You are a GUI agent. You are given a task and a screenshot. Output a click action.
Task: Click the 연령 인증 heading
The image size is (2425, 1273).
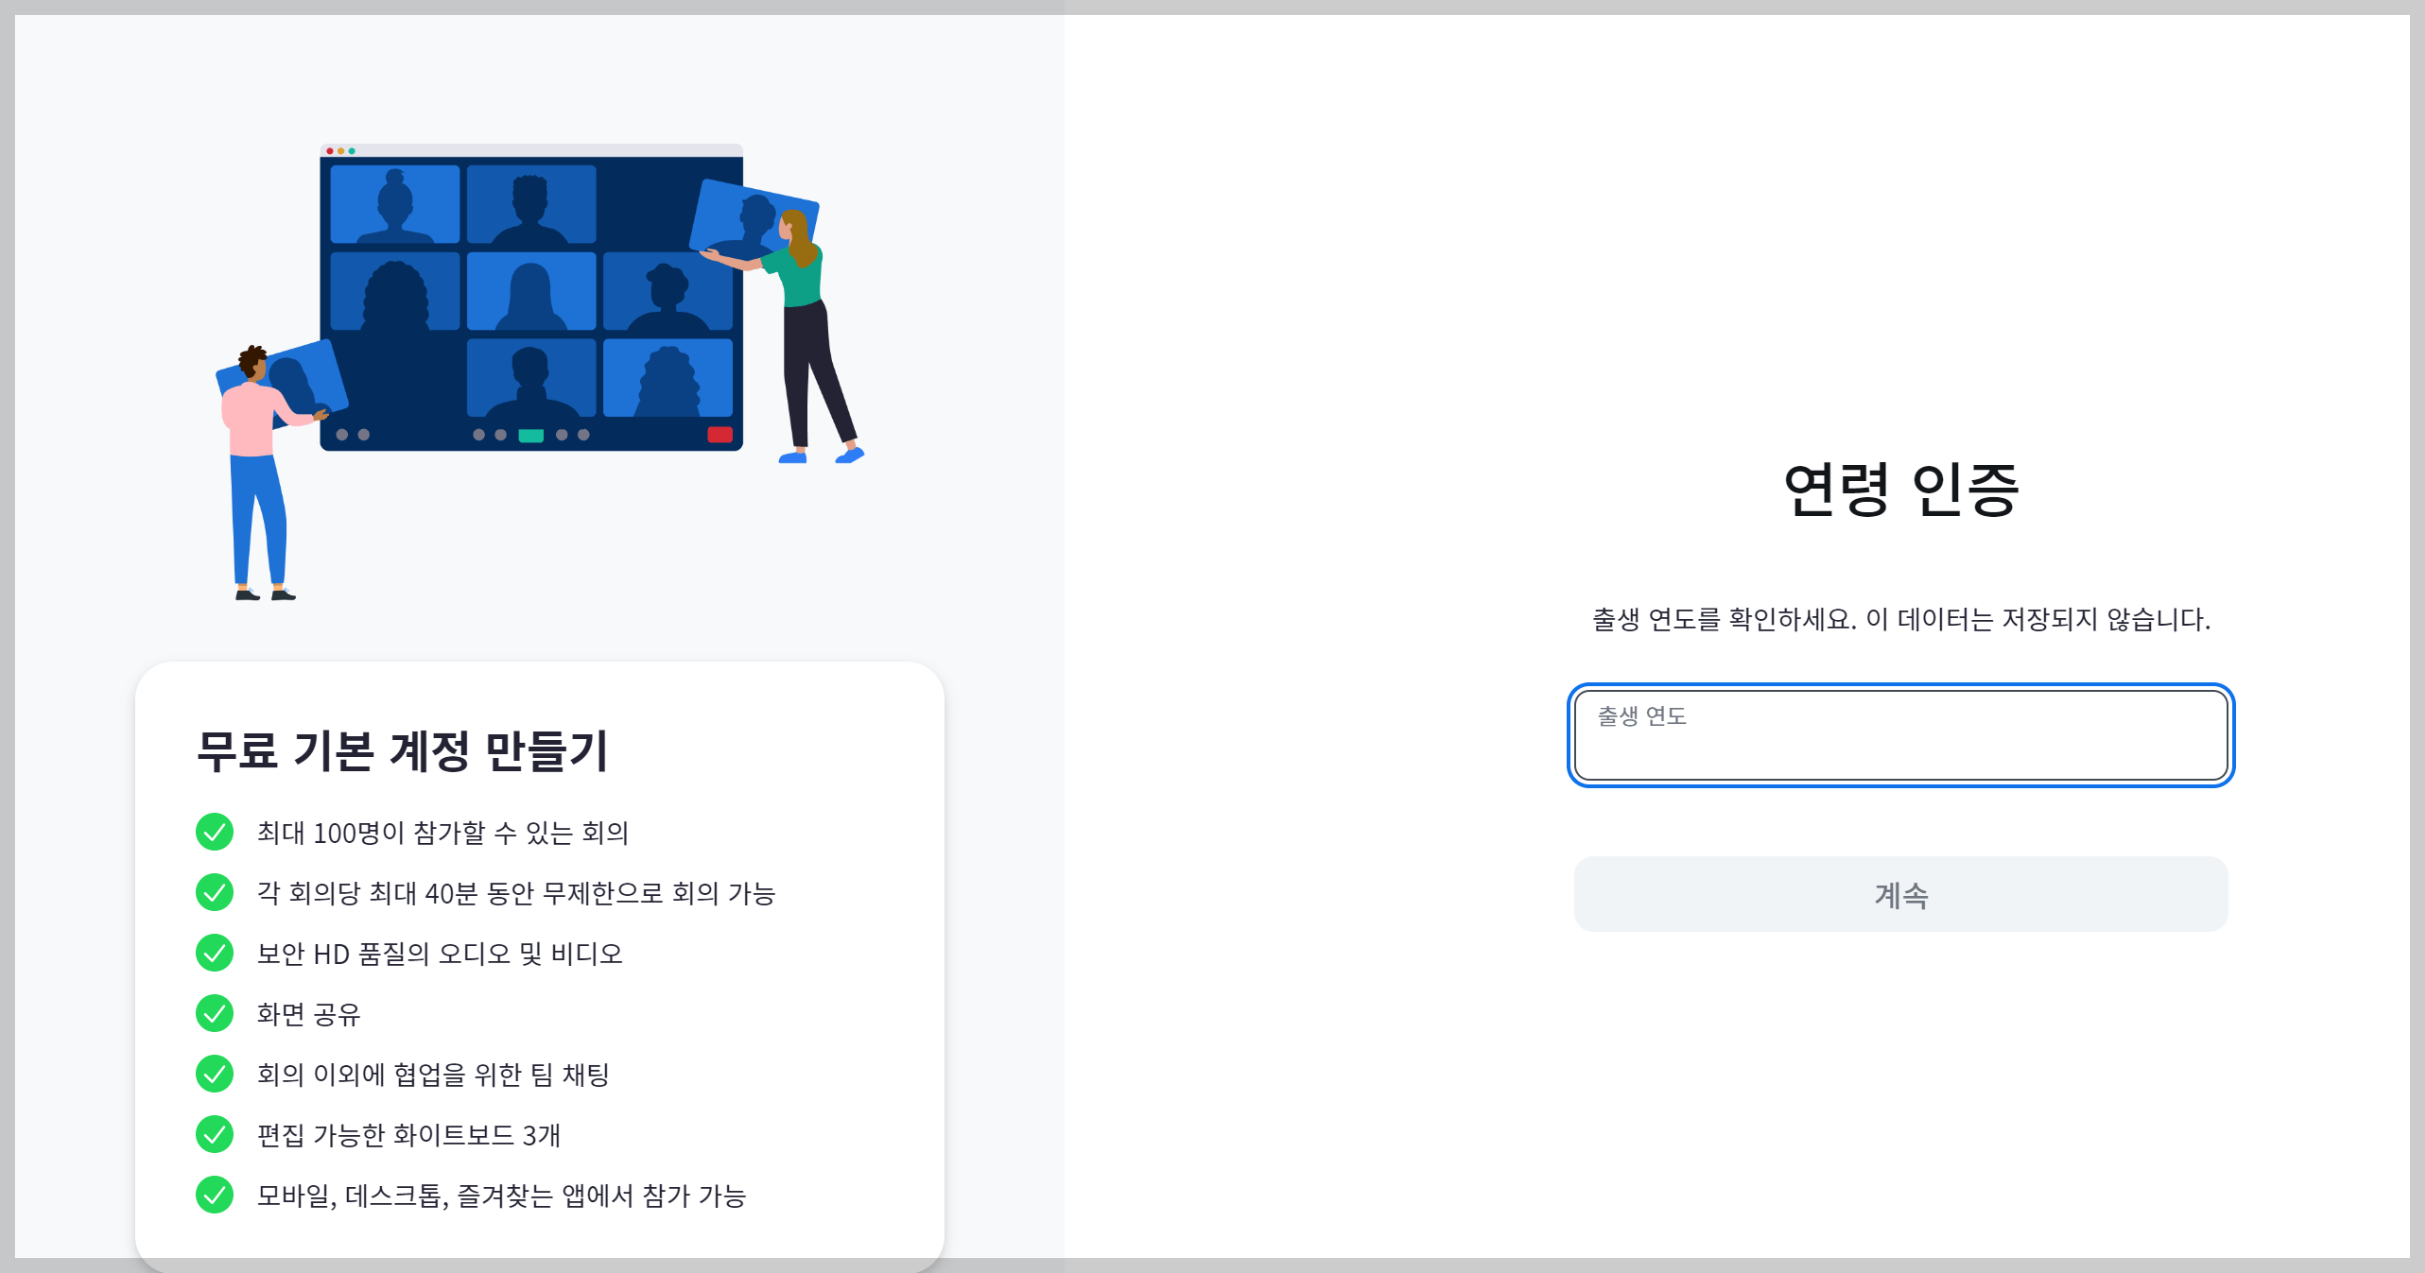(x=1901, y=490)
